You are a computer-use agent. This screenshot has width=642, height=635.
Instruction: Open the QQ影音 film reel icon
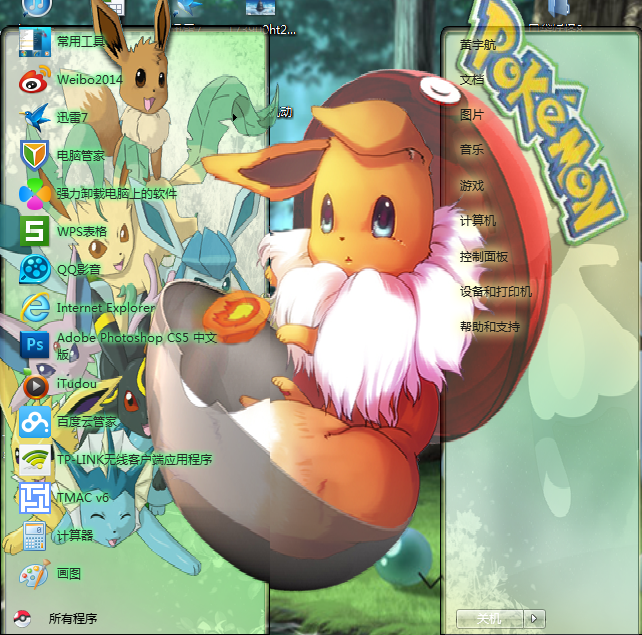click(35, 269)
